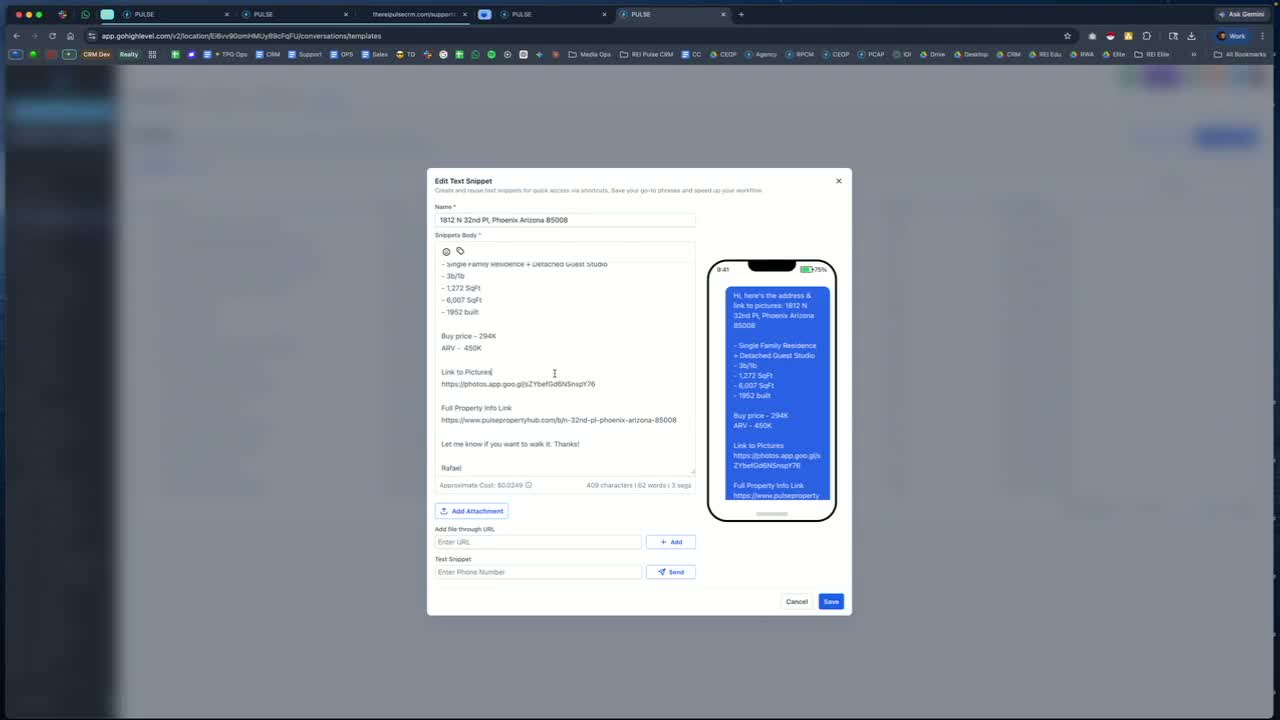Reload the page with the browser refresh icon

pos(52,36)
